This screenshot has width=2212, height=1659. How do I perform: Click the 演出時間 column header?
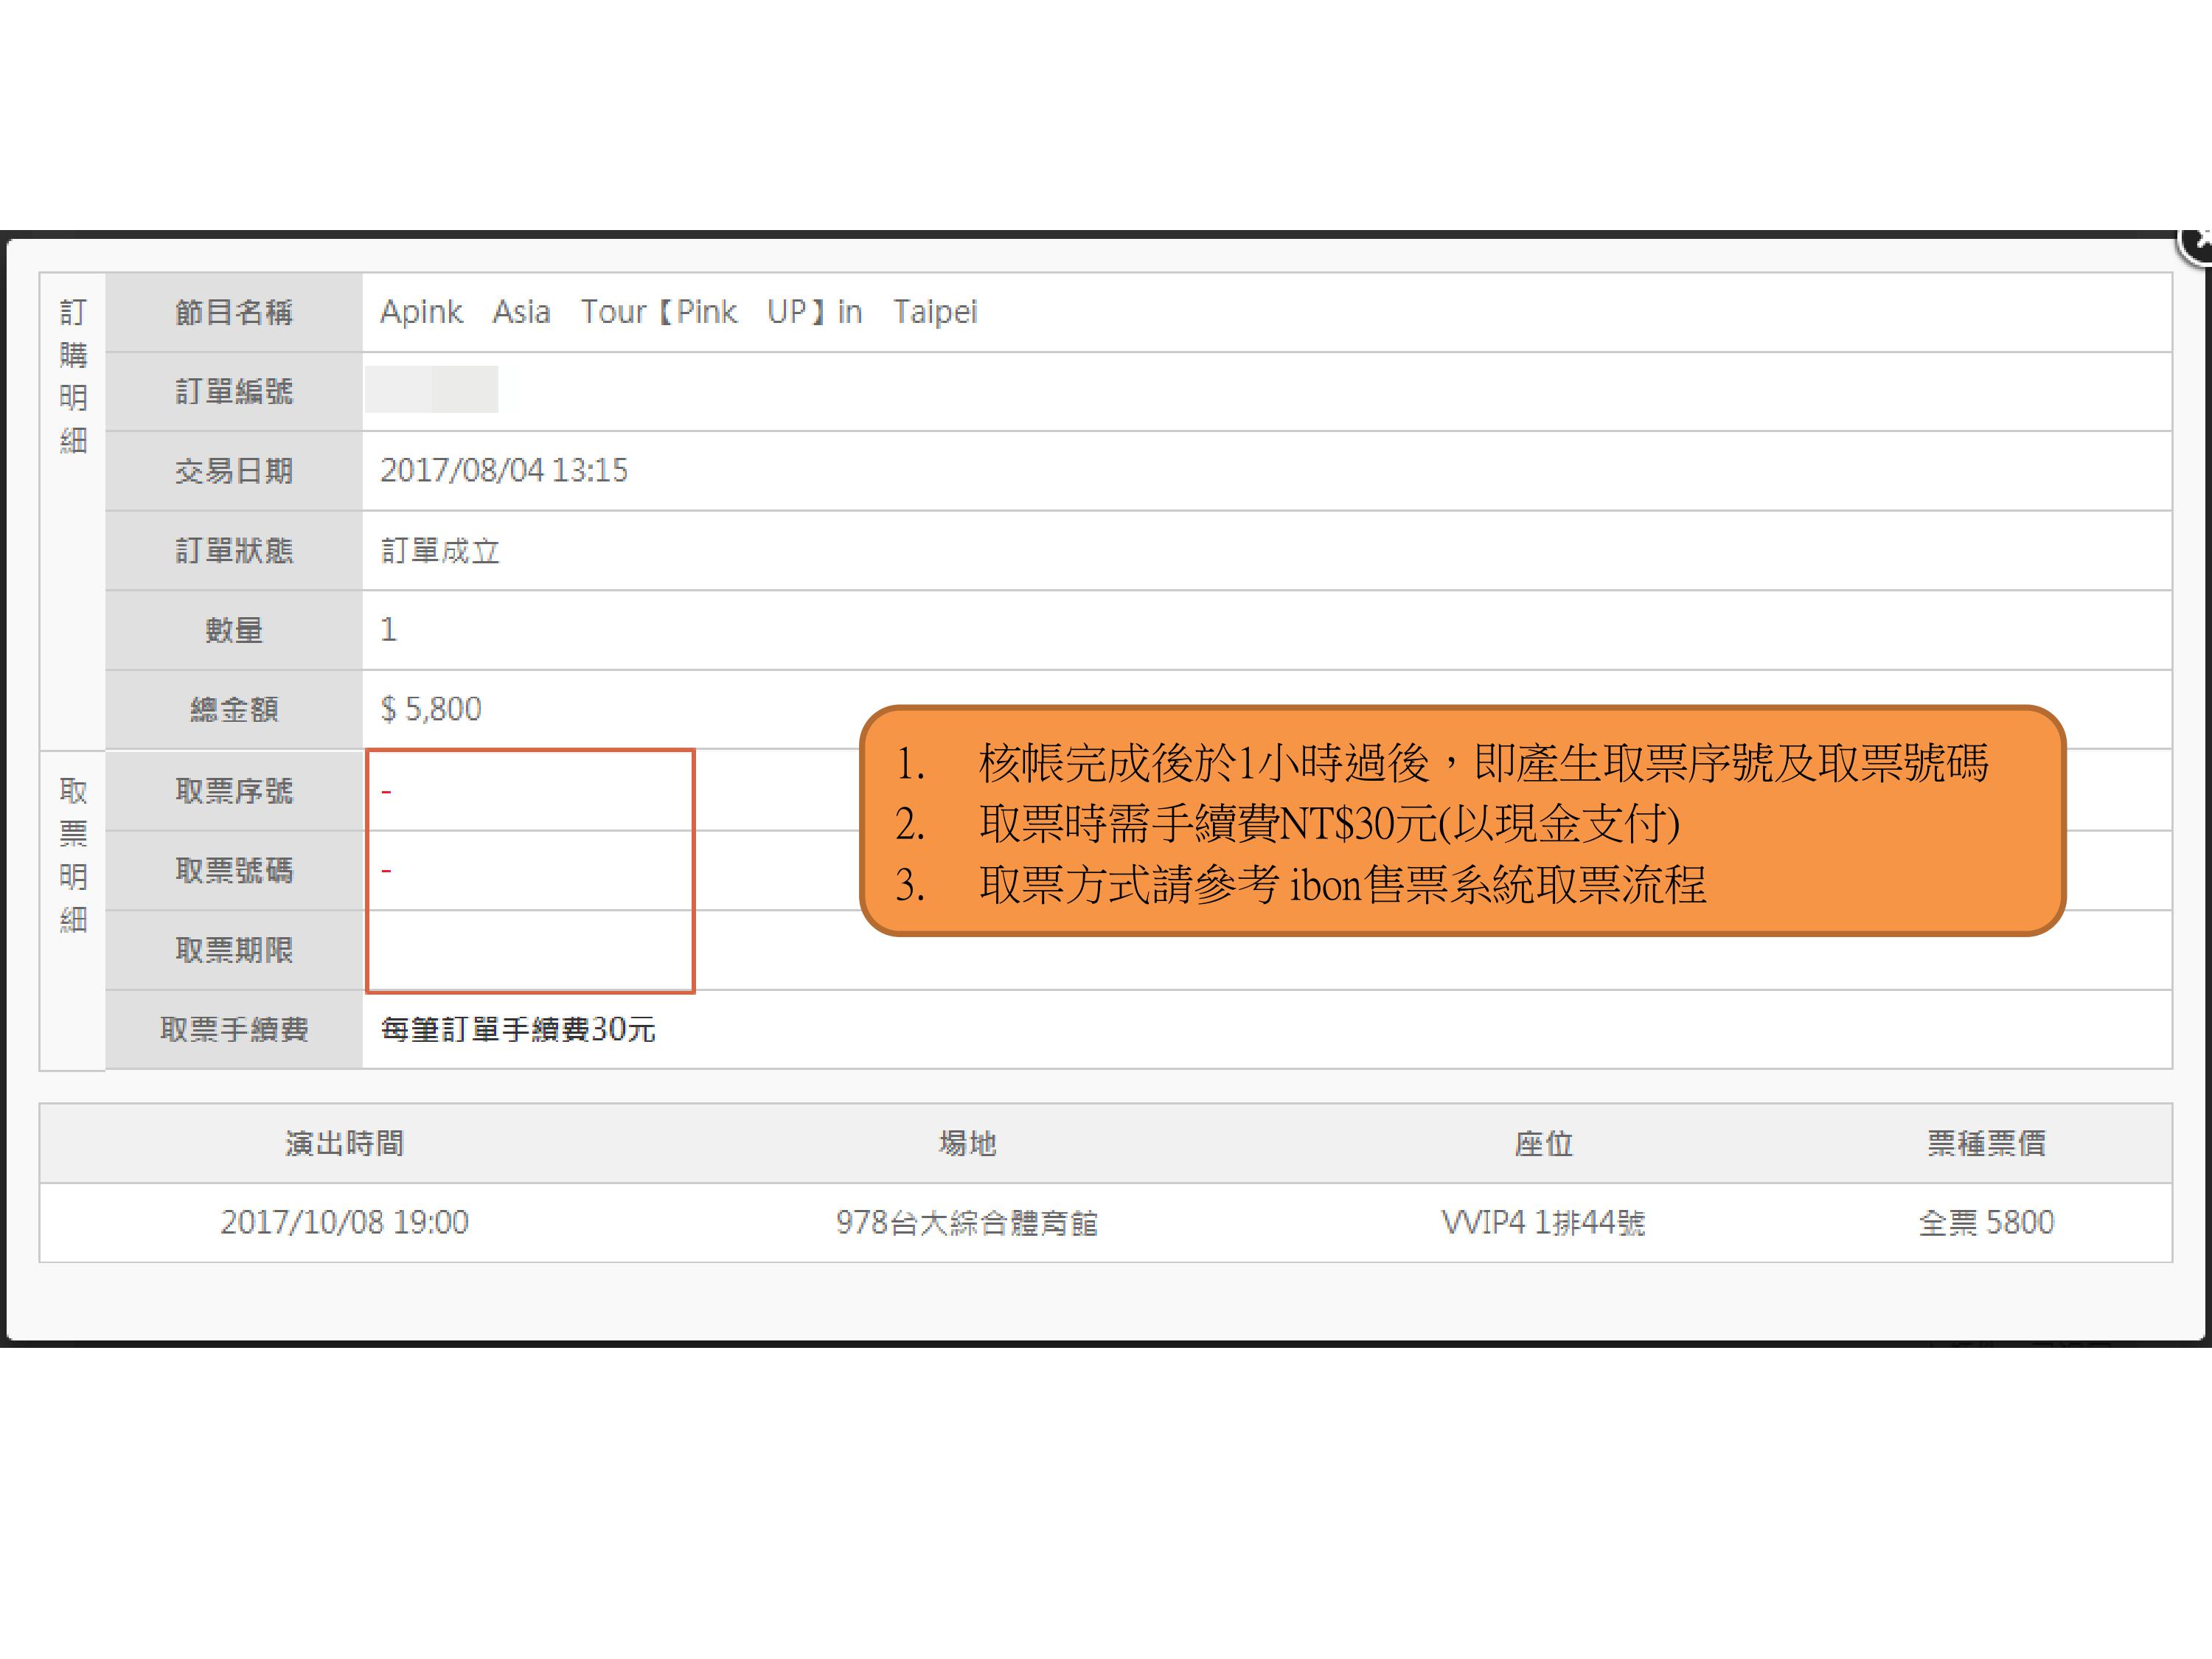point(344,1143)
